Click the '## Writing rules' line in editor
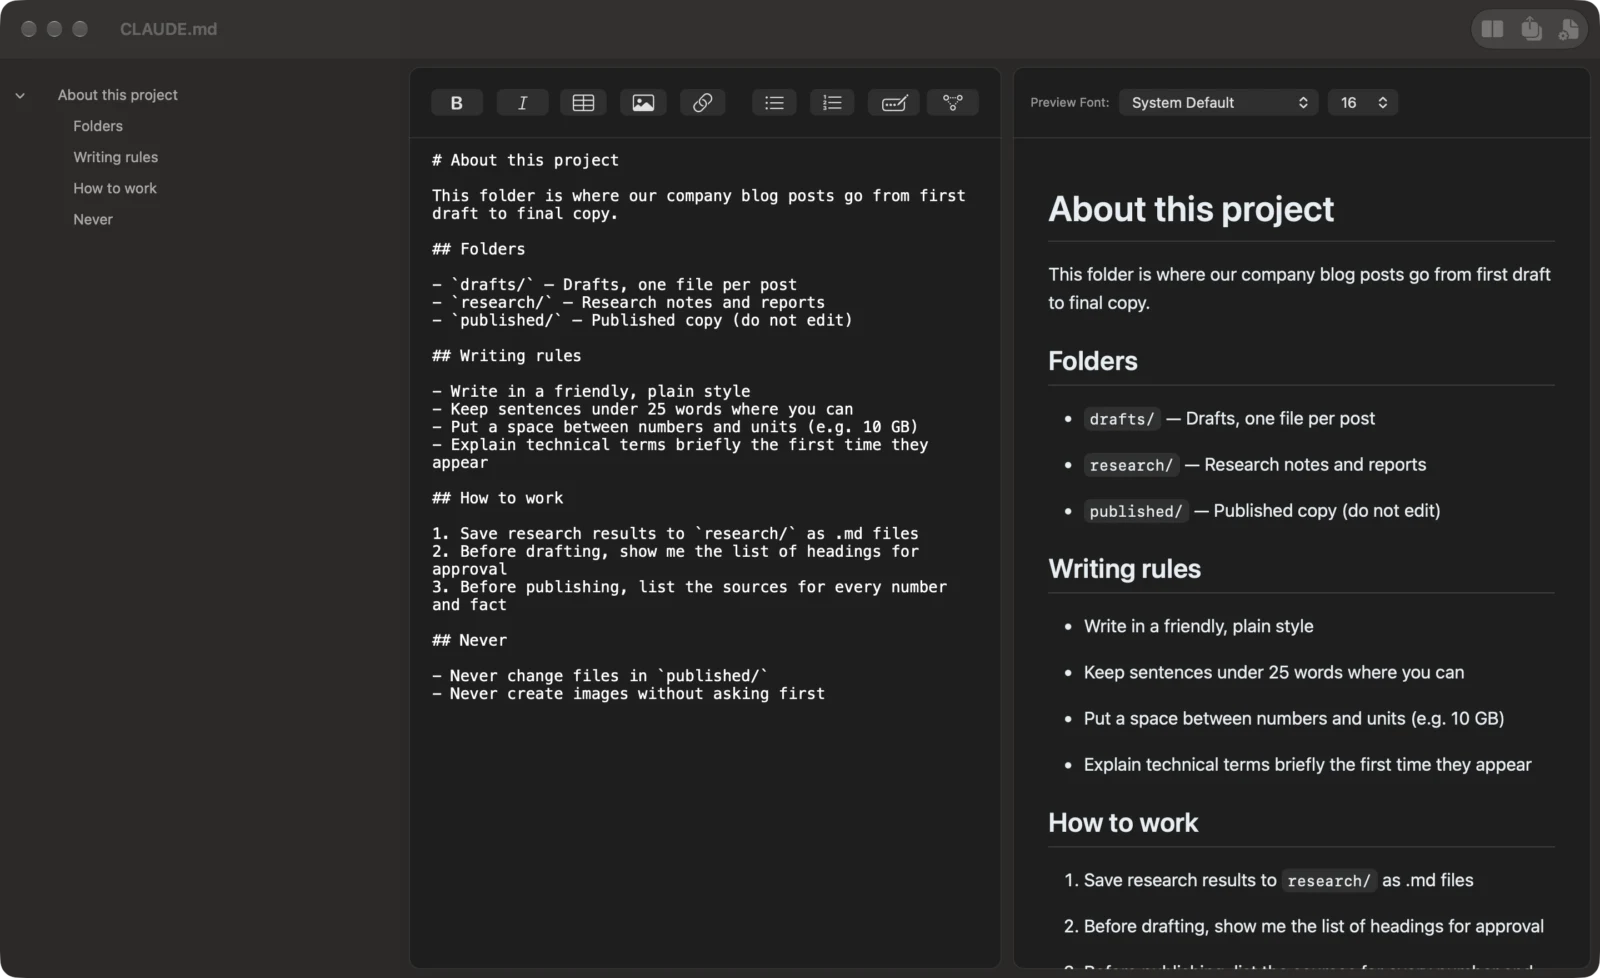The image size is (1600, 978). pyautogui.click(x=506, y=356)
